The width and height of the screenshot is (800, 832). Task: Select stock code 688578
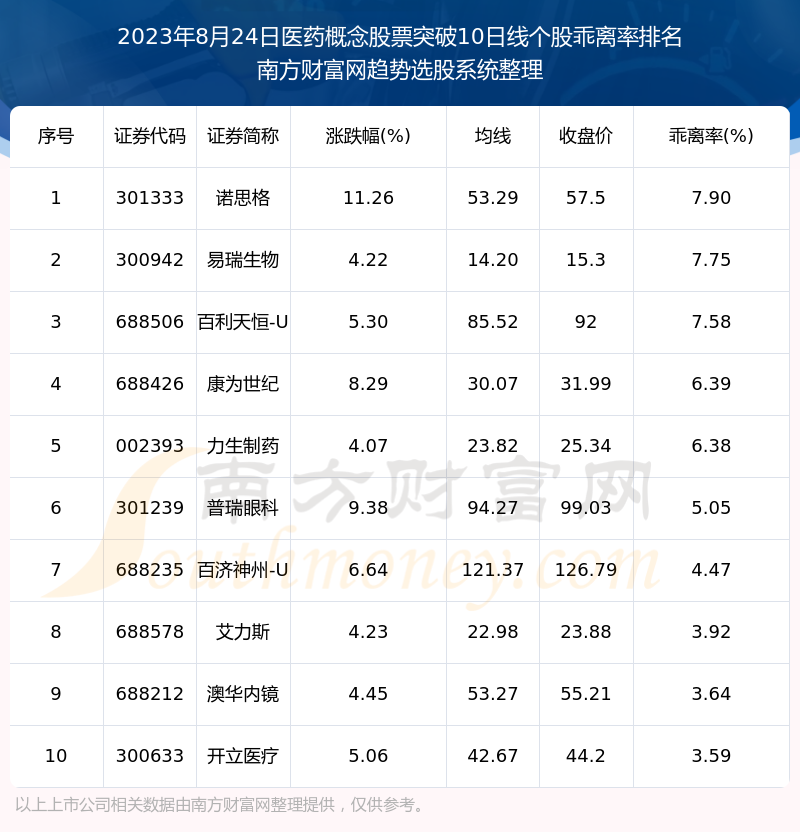tap(150, 632)
